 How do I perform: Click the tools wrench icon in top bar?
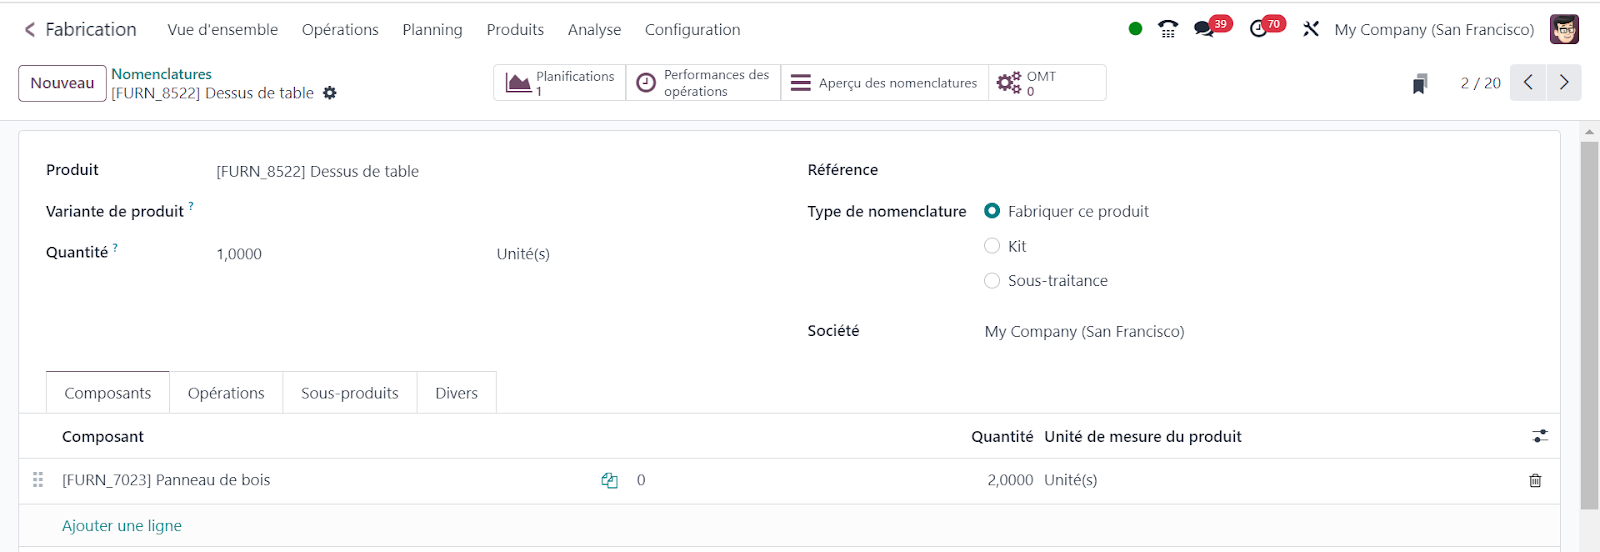1310,29
